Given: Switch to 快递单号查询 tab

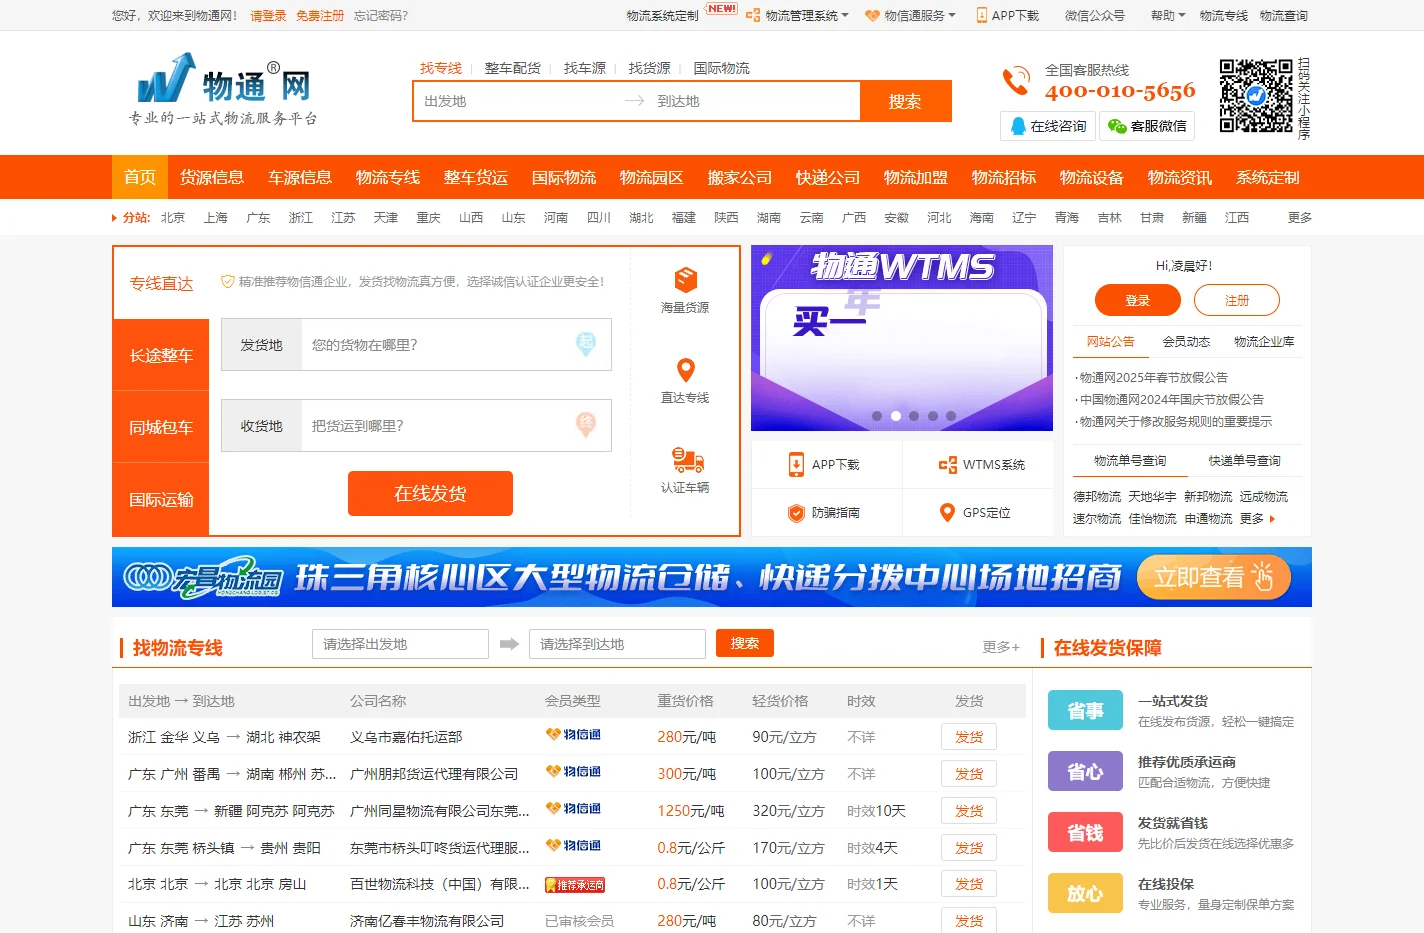Looking at the screenshot, I should tap(1244, 461).
